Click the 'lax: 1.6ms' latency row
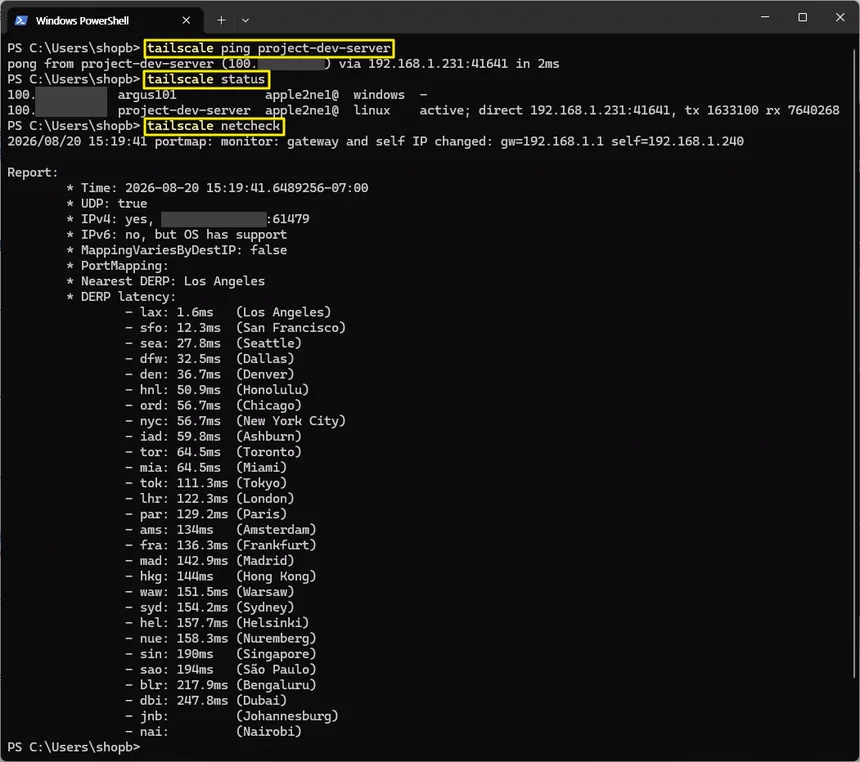The width and height of the screenshot is (860, 762). [x=228, y=313]
